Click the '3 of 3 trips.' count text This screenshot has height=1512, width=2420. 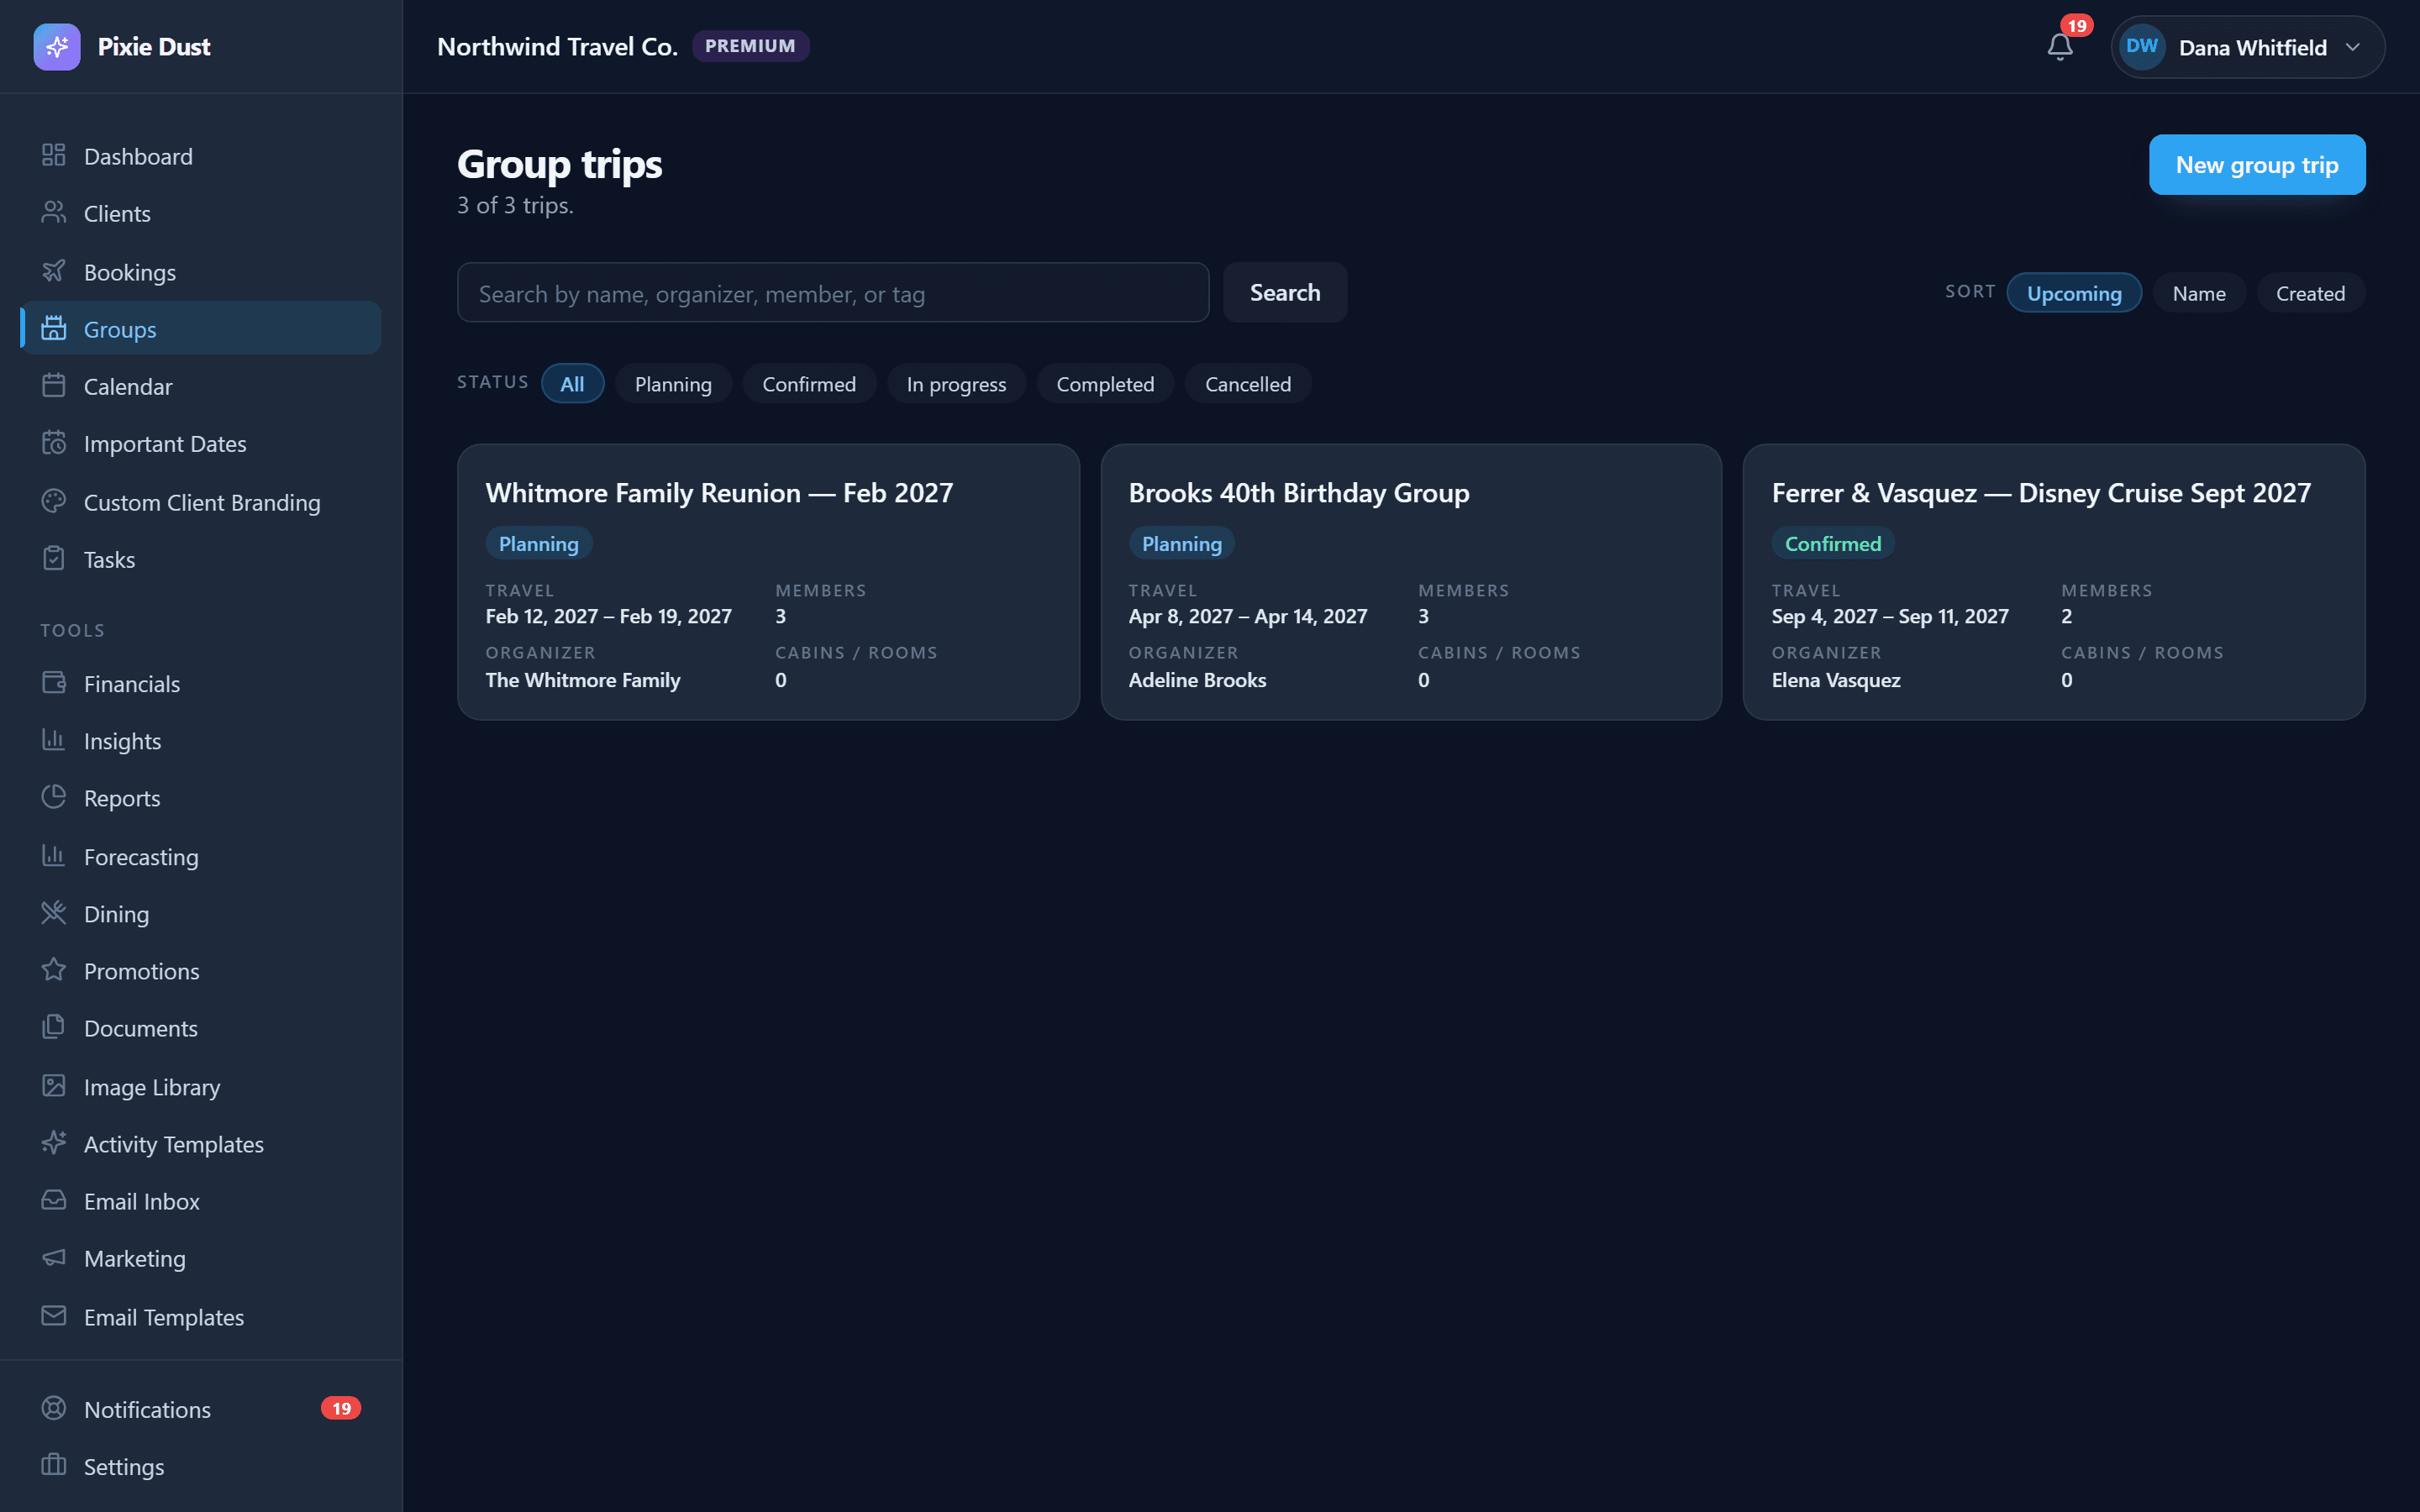pos(515,205)
